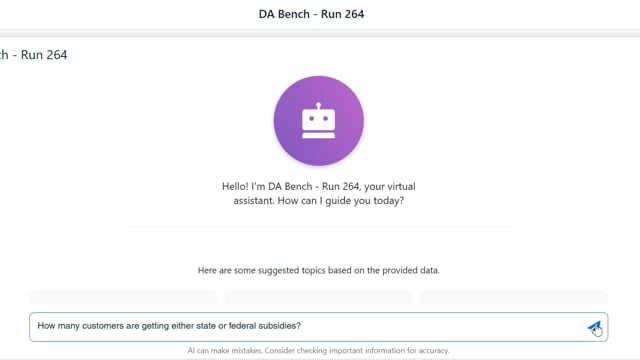This screenshot has height=360, width=640.
Task: Click the white robot face inside avatar
Action: pos(318,121)
